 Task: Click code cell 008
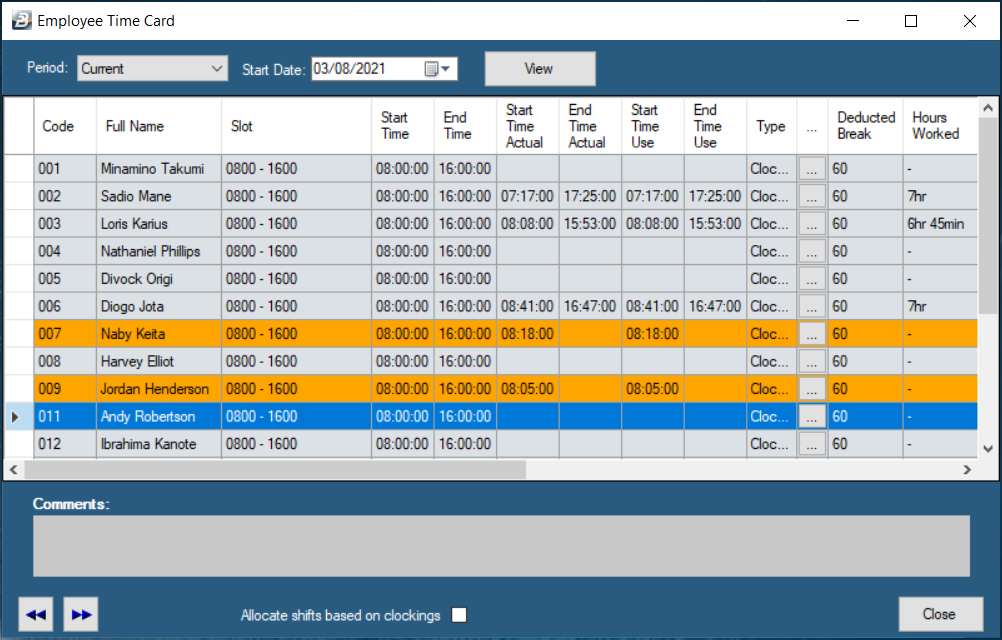coord(65,362)
